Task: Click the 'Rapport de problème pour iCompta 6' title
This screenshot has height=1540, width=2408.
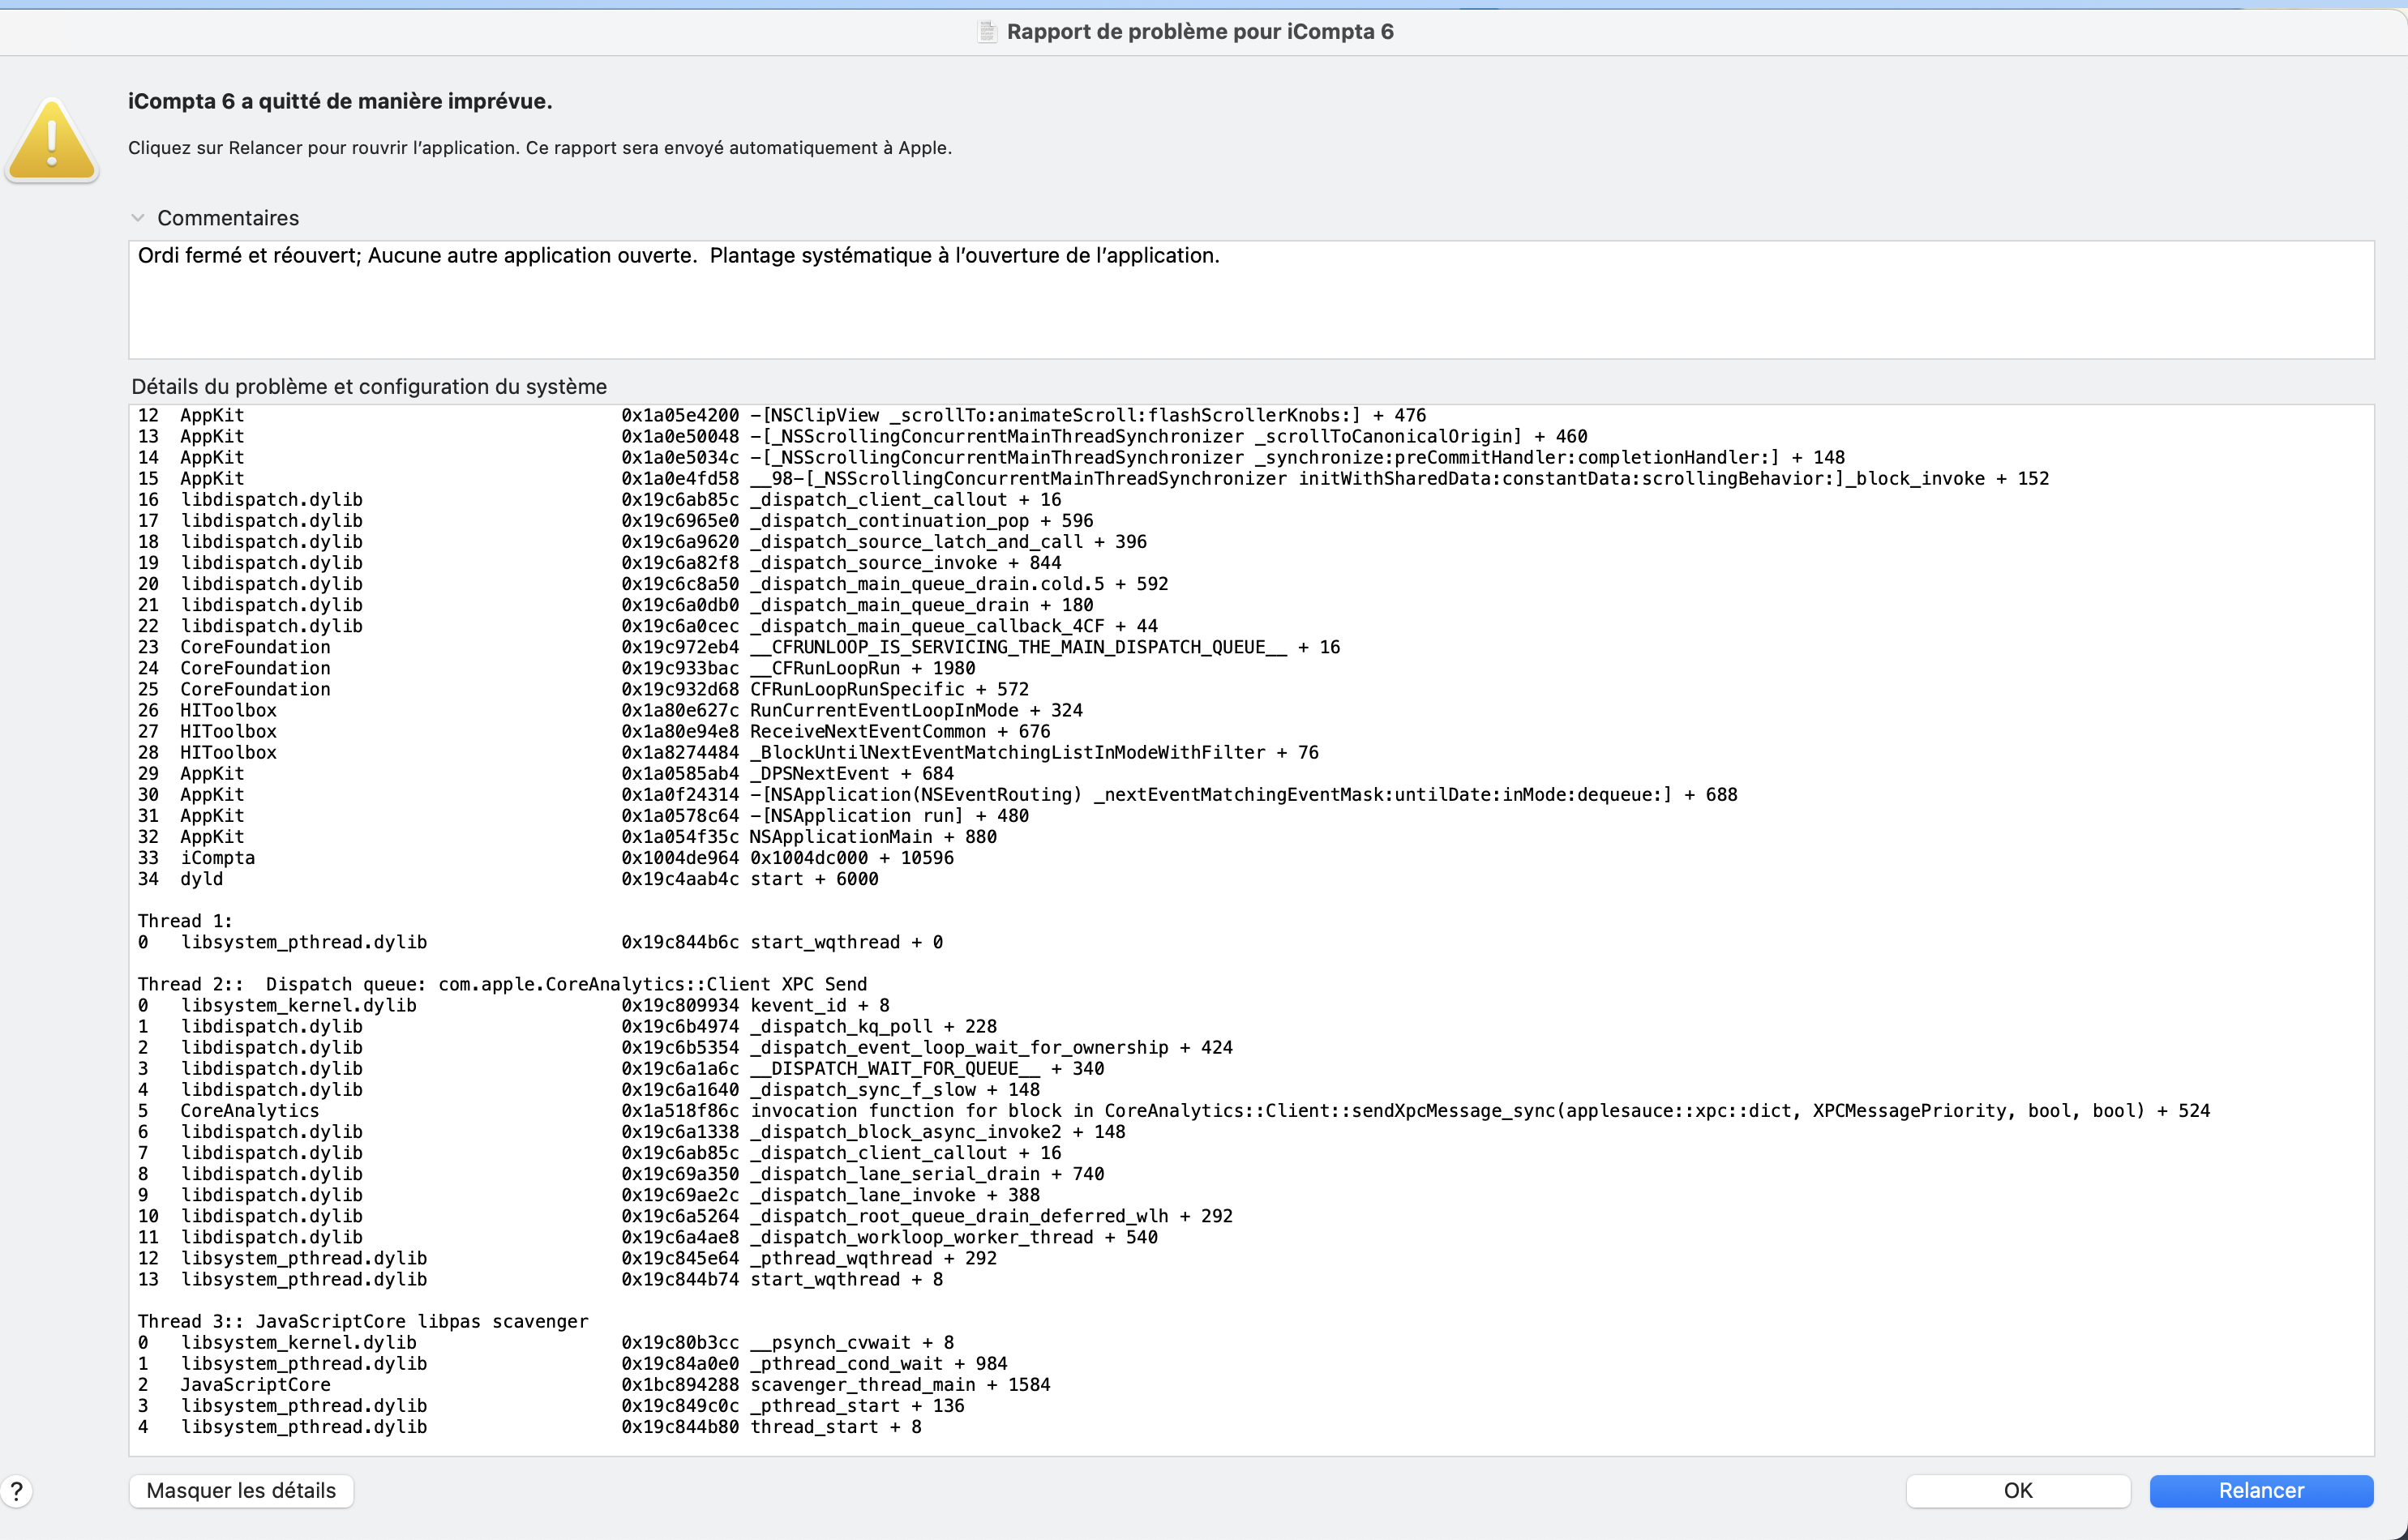Action: click(1200, 31)
